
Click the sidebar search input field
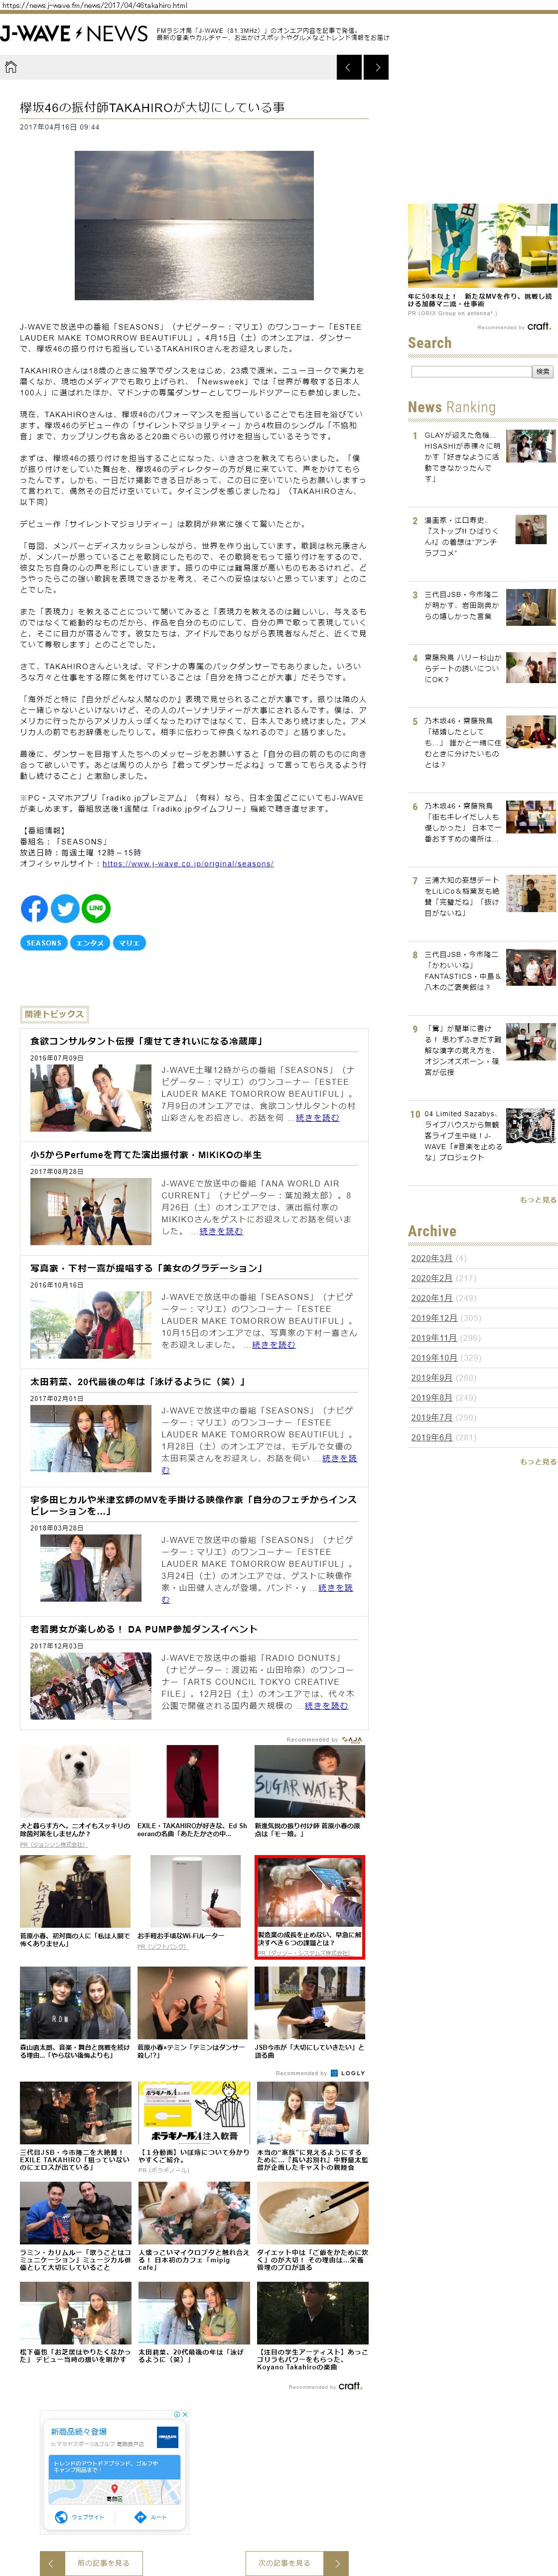point(470,371)
